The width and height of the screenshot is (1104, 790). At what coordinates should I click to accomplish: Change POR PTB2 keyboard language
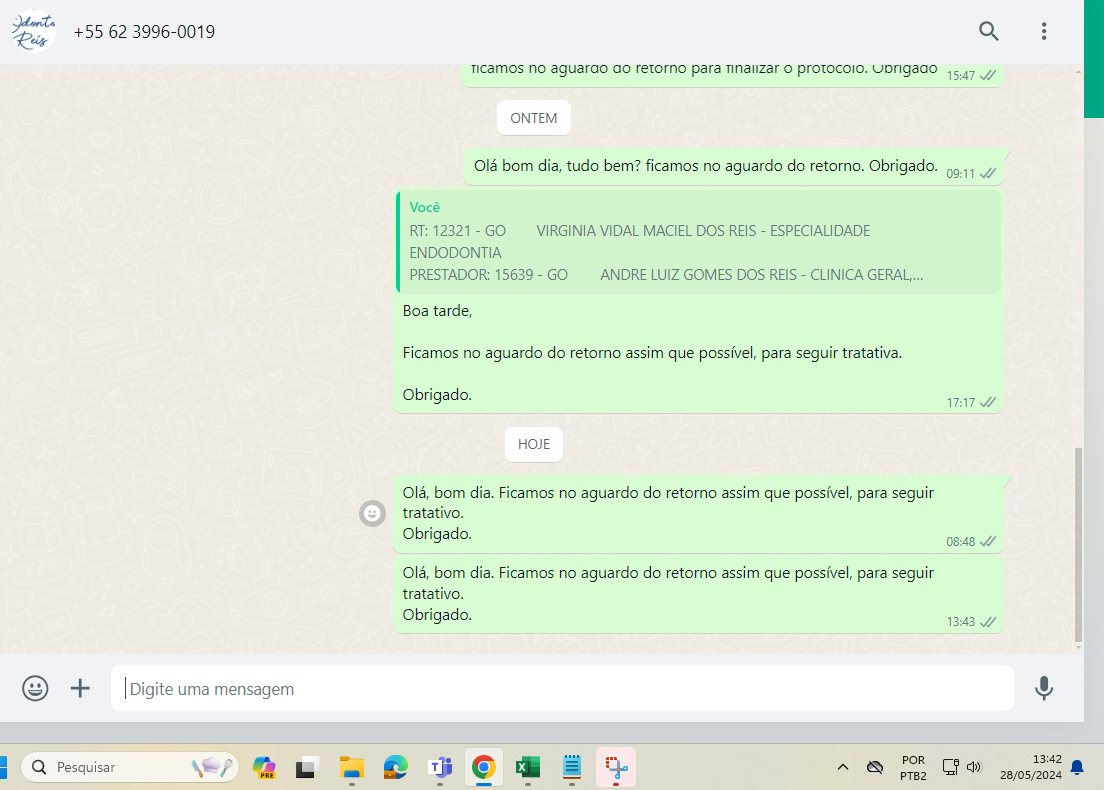(x=913, y=767)
